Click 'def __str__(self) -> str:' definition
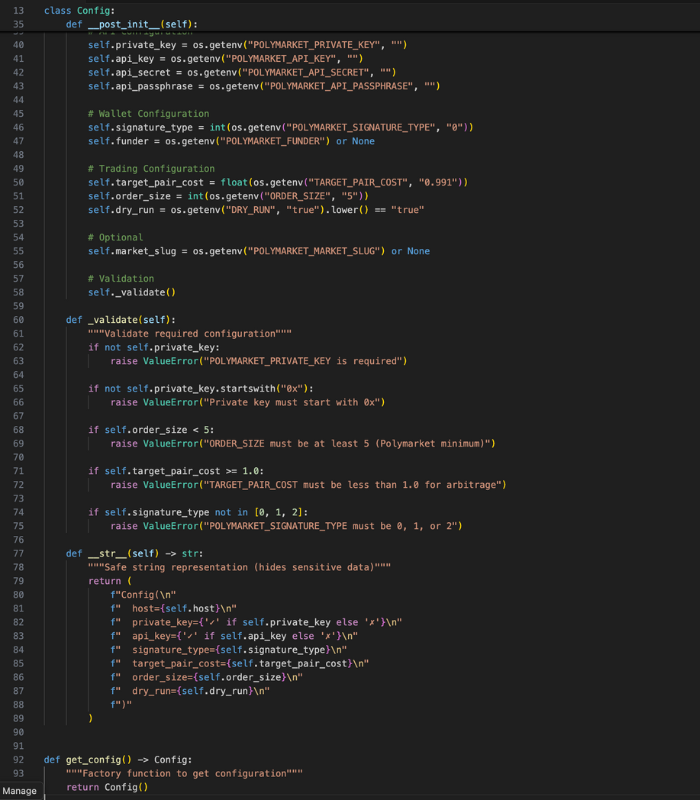The height and width of the screenshot is (800, 700). click(x=134, y=555)
